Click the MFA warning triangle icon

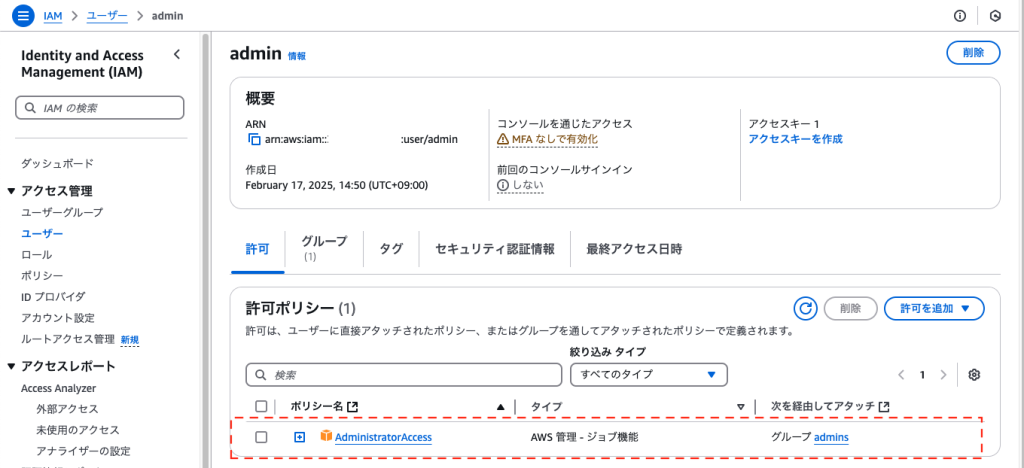[503, 139]
